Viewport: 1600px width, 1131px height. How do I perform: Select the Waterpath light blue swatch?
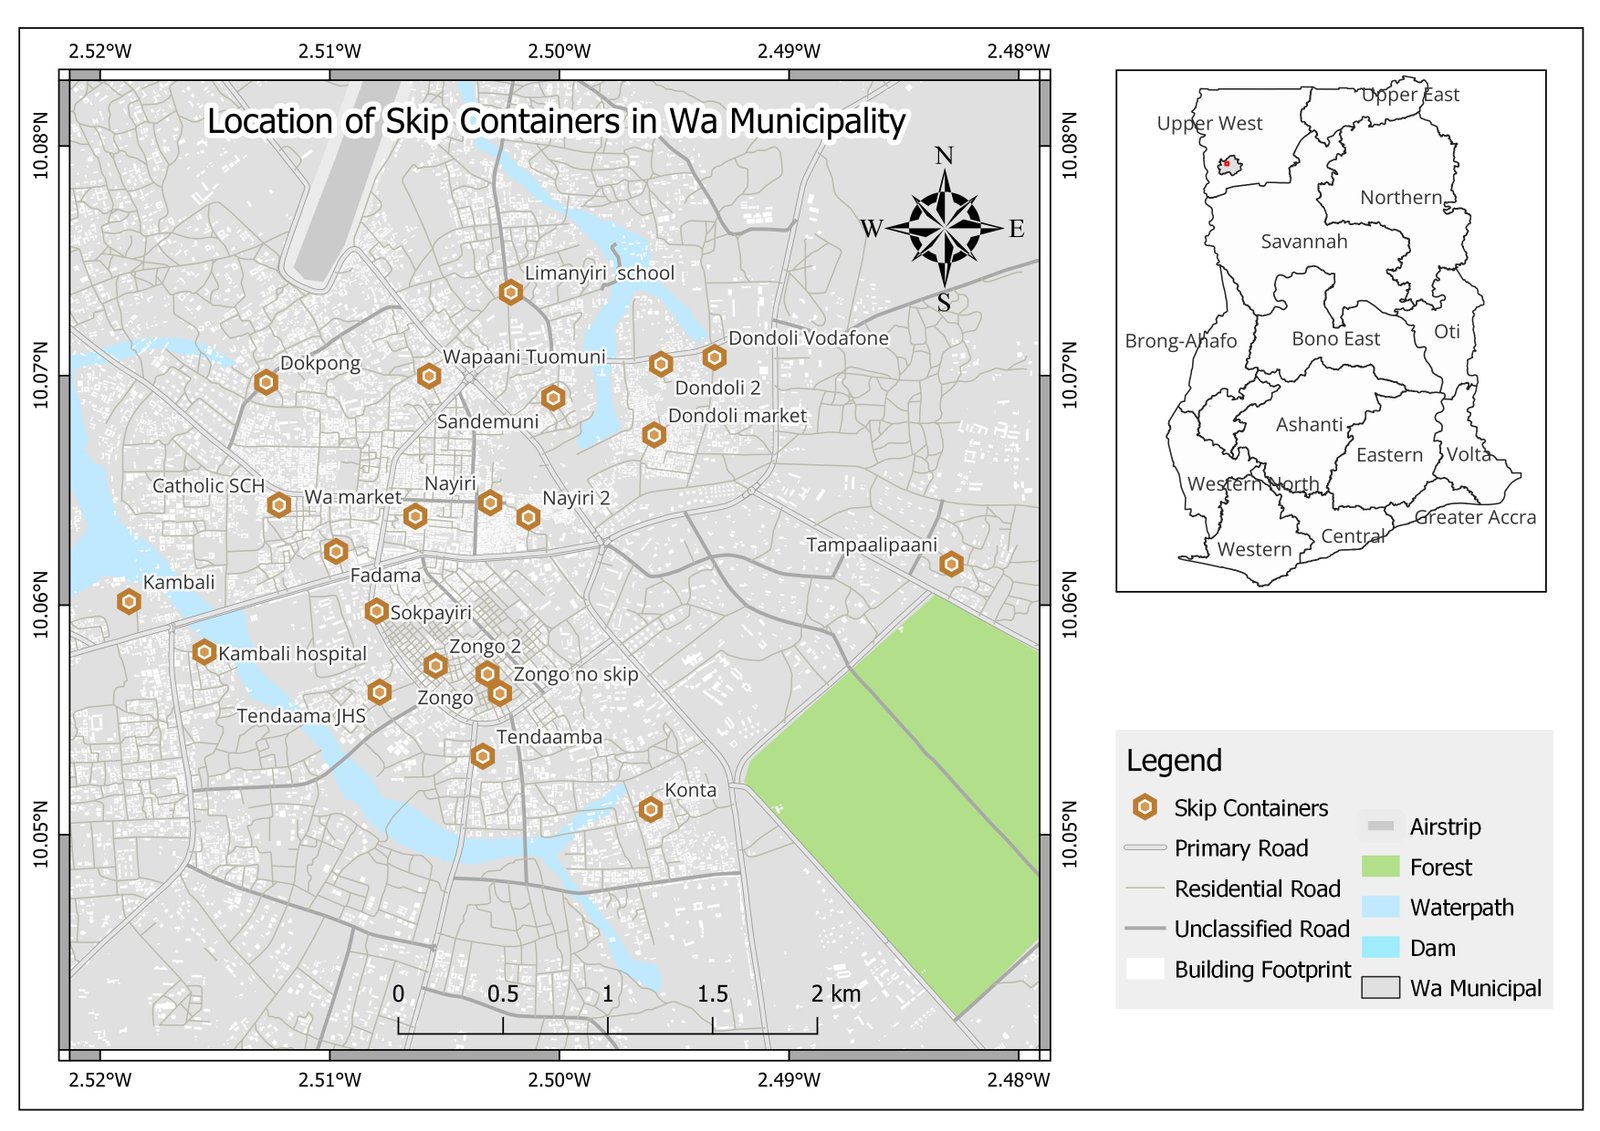point(1380,907)
